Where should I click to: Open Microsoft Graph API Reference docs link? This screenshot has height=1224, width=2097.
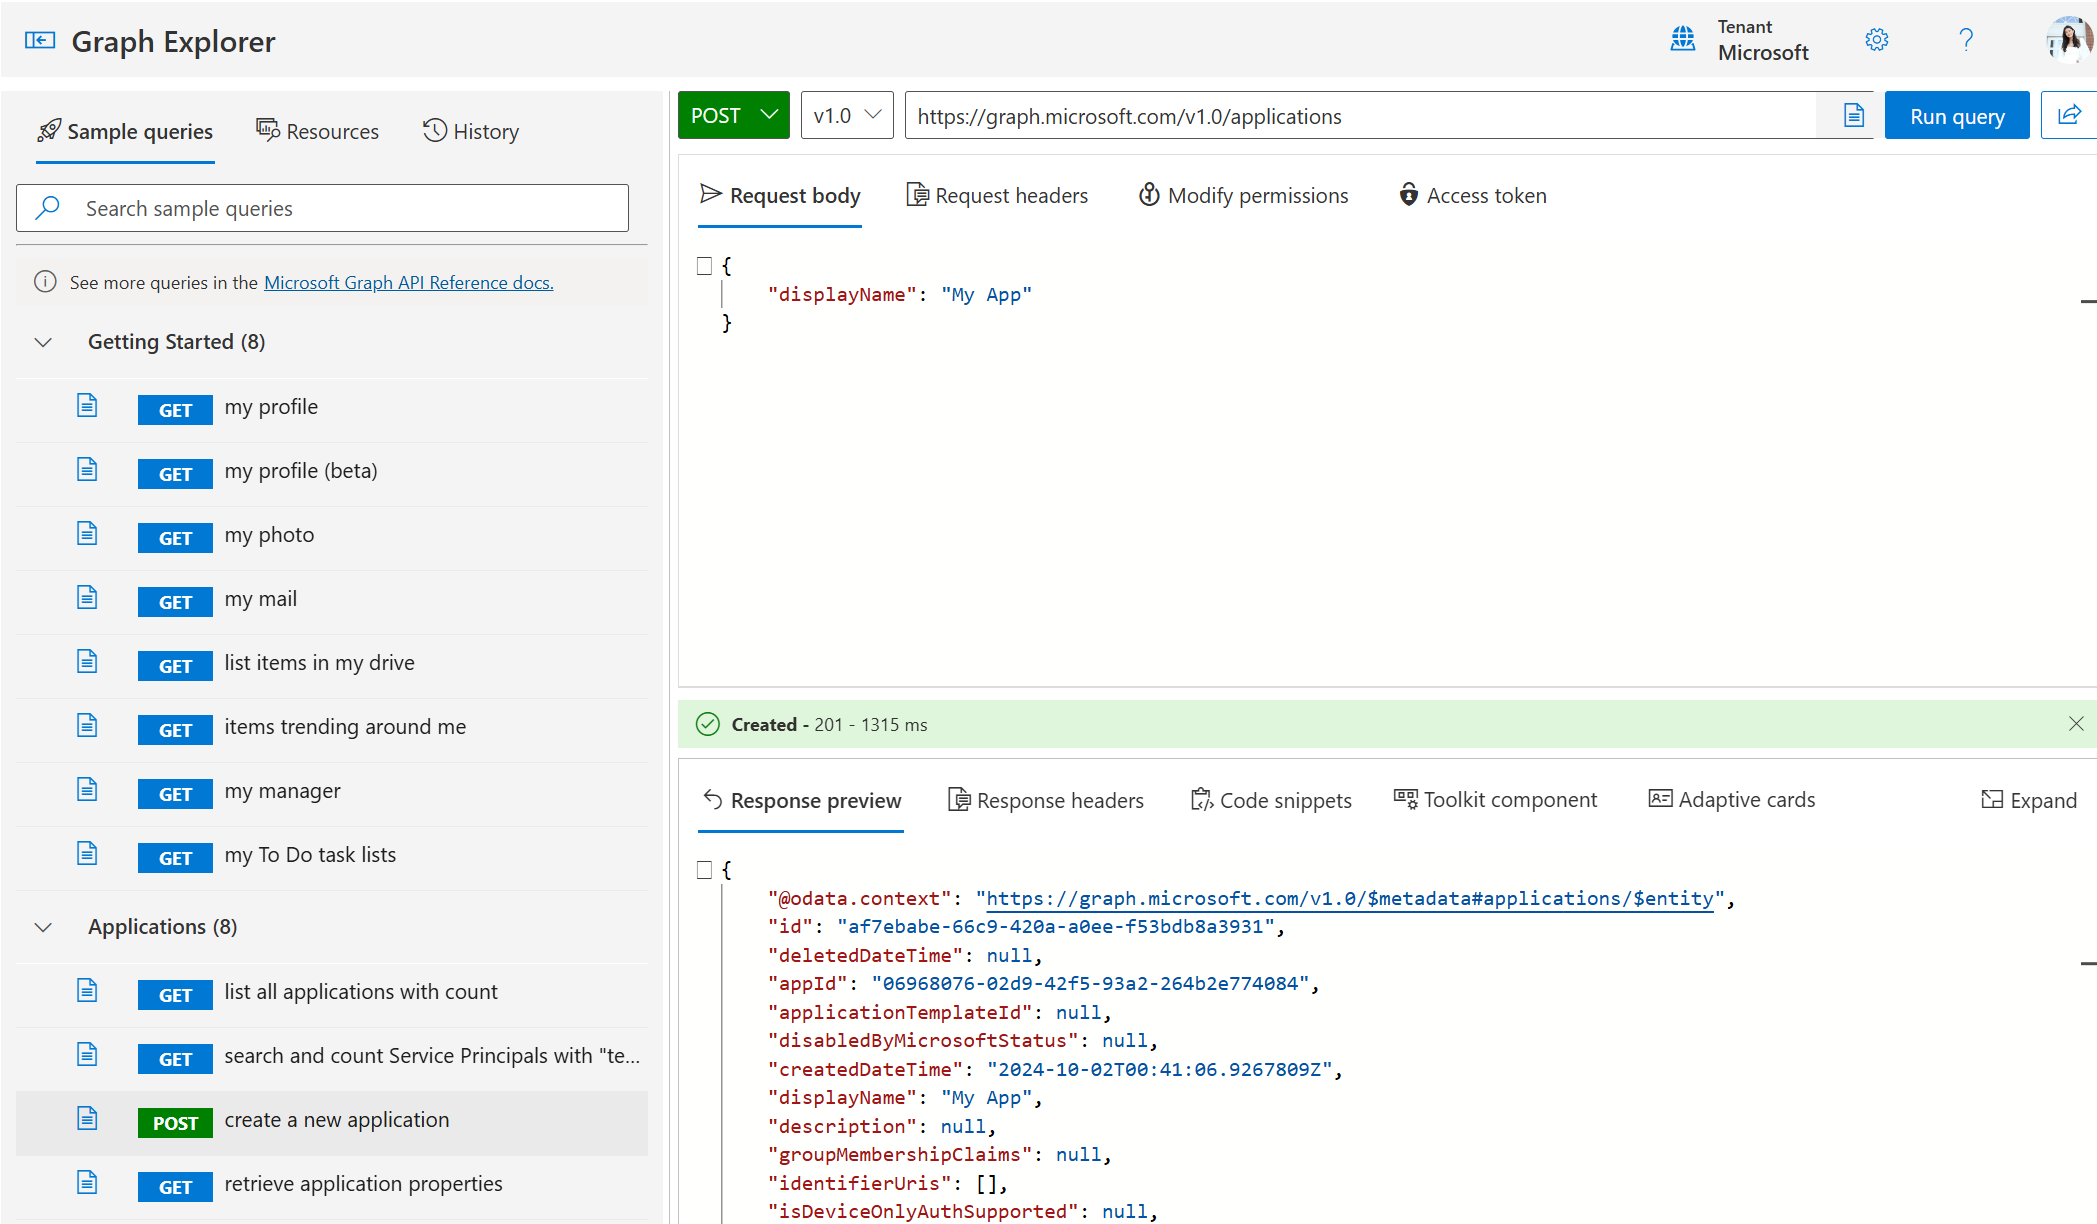(x=407, y=281)
